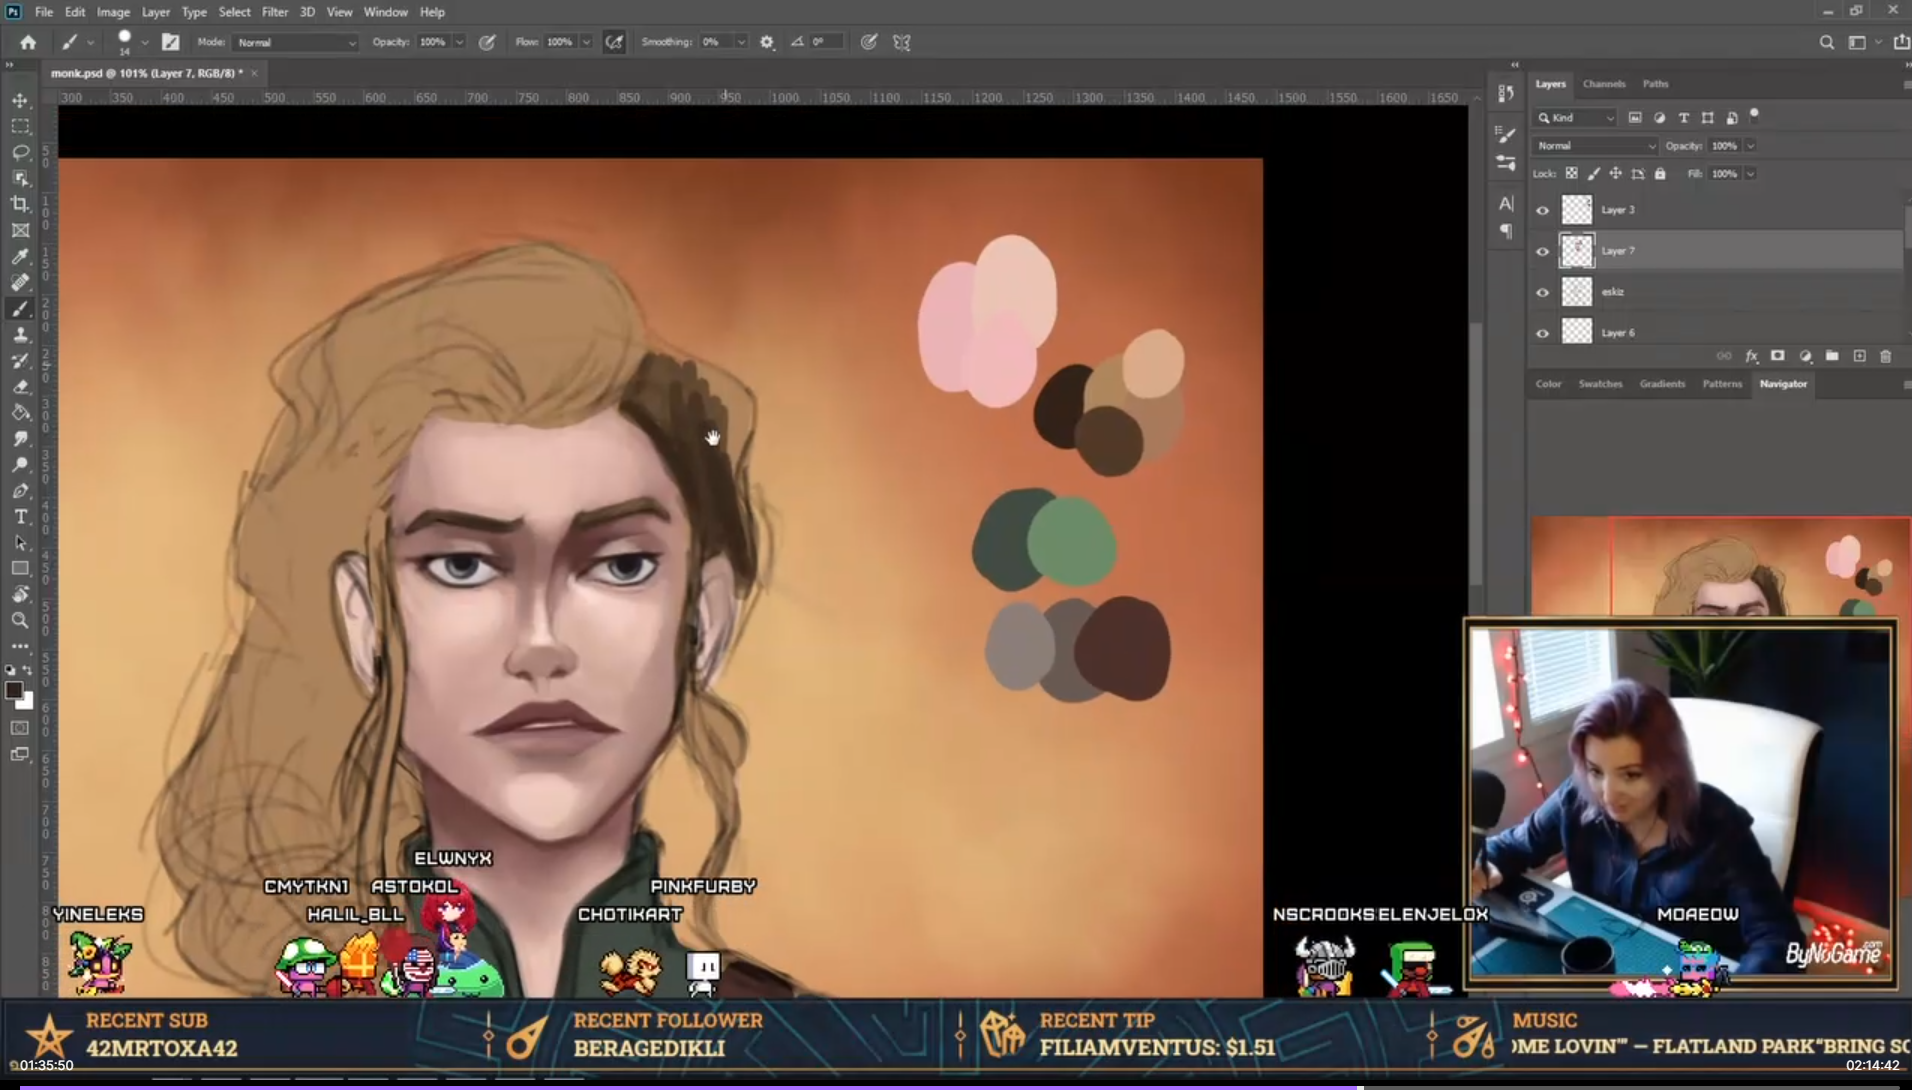The image size is (1912, 1090).
Task: Select the Eyedropper tool
Action: [x=20, y=257]
